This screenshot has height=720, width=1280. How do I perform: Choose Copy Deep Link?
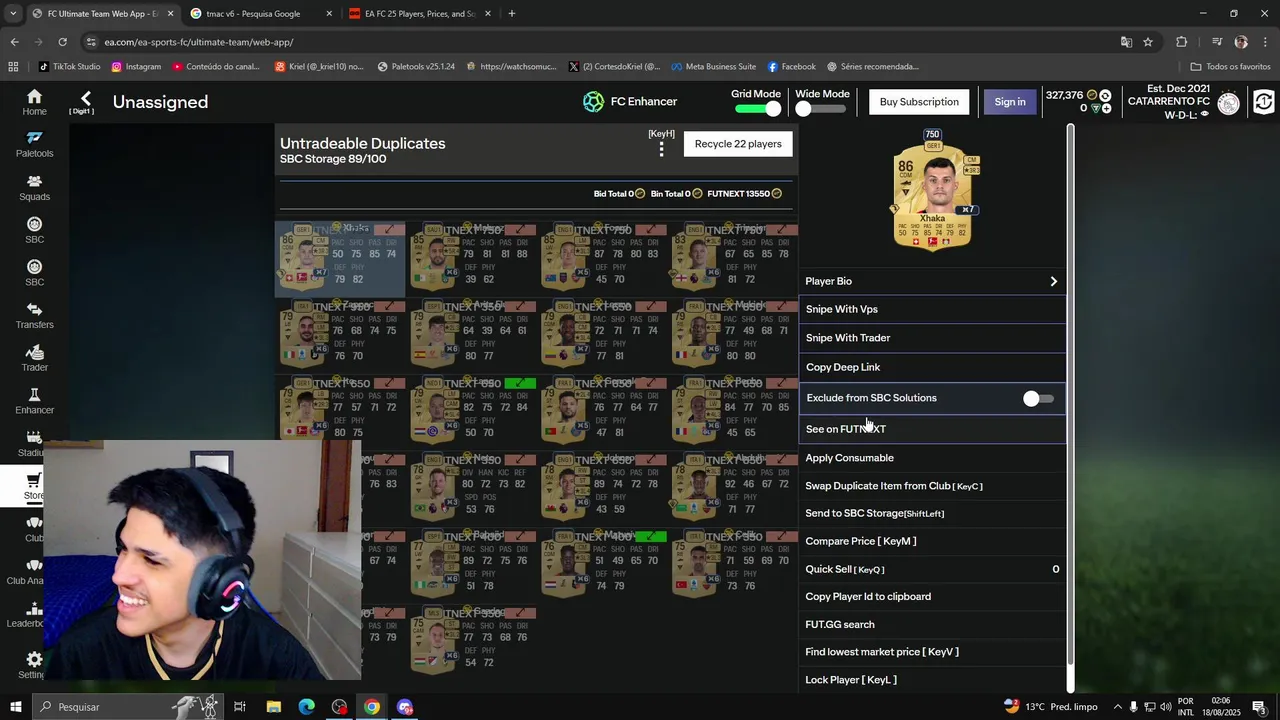tap(932, 367)
